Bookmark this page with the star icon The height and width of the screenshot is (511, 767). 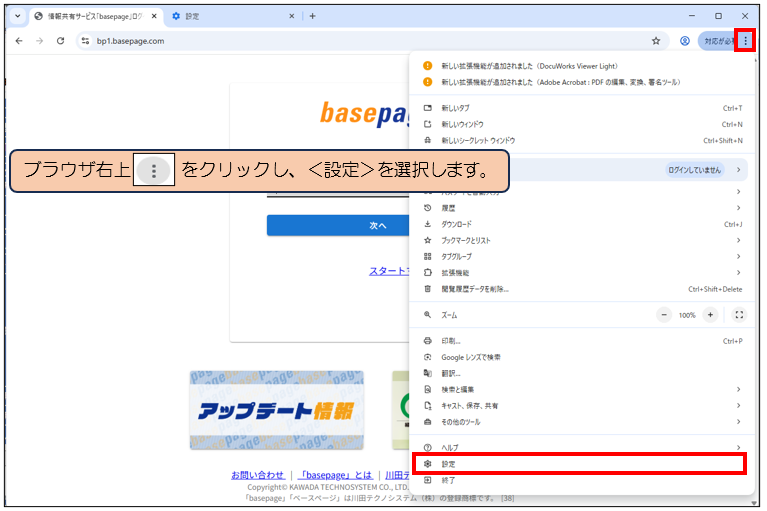656,41
